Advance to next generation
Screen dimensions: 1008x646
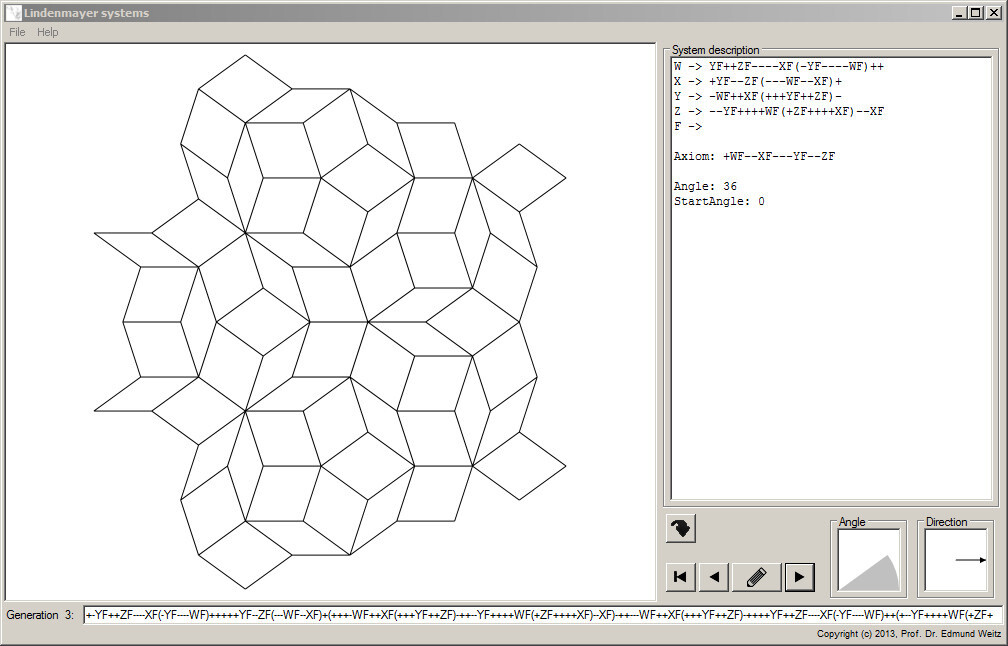(x=800, y=577)
